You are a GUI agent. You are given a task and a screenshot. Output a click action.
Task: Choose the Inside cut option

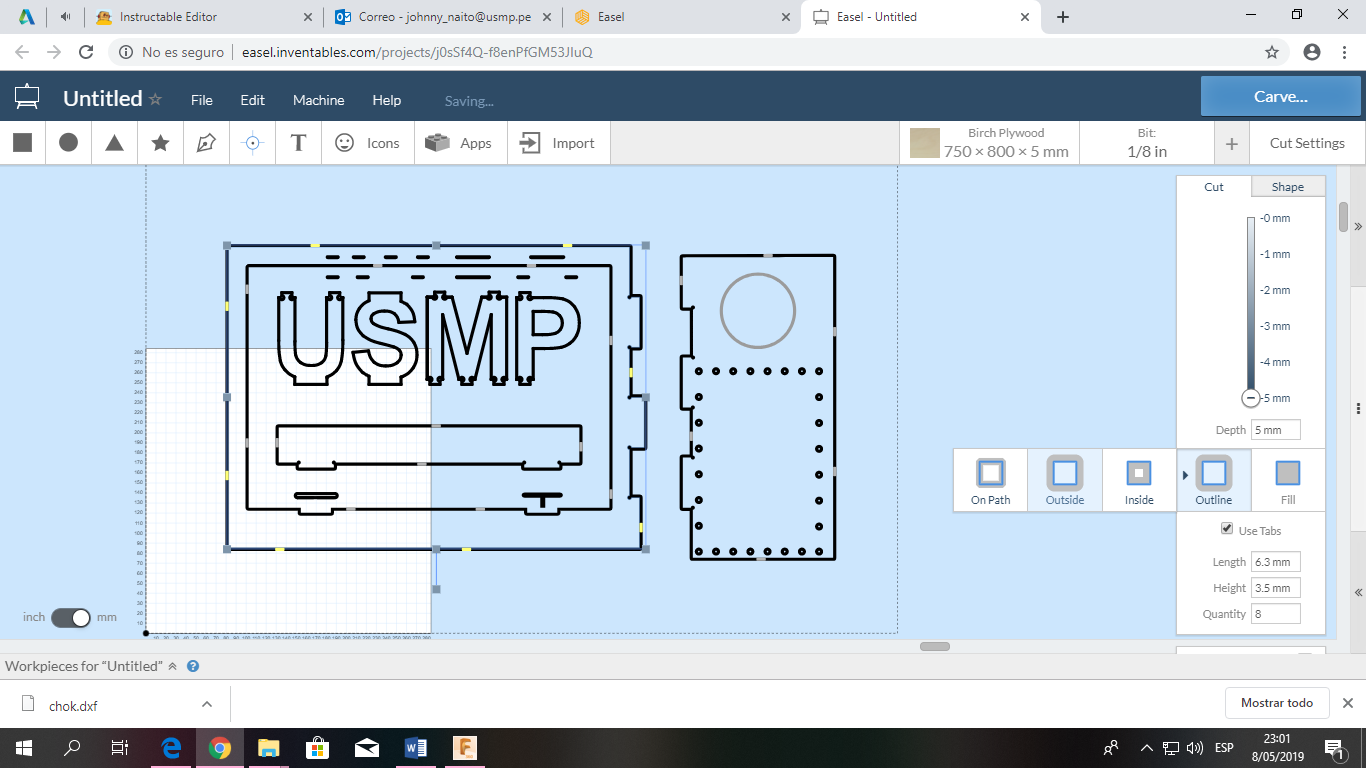coord(1139,481)
